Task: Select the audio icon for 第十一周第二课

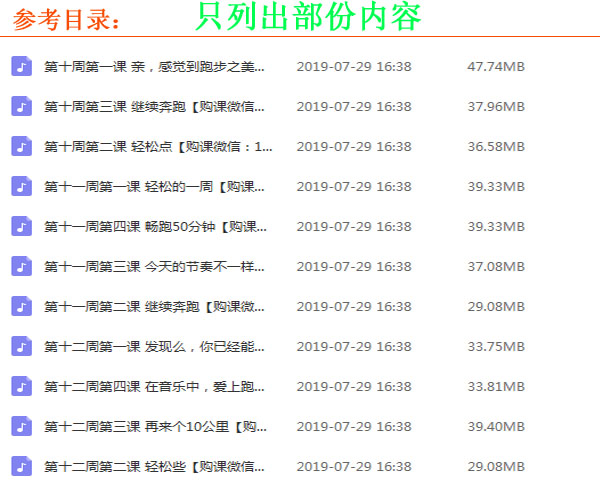Action: point(21,307)
